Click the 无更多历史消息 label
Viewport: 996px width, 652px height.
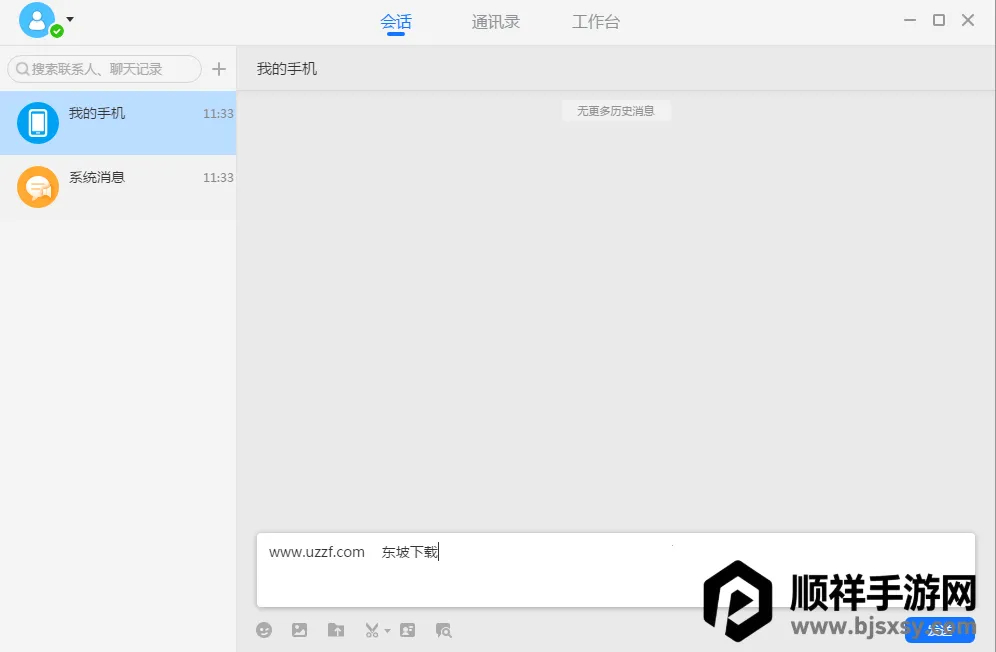pos(615,111)
